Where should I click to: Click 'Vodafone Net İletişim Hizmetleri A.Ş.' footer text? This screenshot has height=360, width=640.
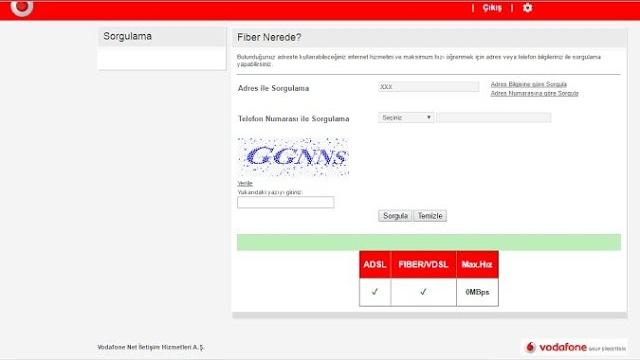tap(151, 347)
